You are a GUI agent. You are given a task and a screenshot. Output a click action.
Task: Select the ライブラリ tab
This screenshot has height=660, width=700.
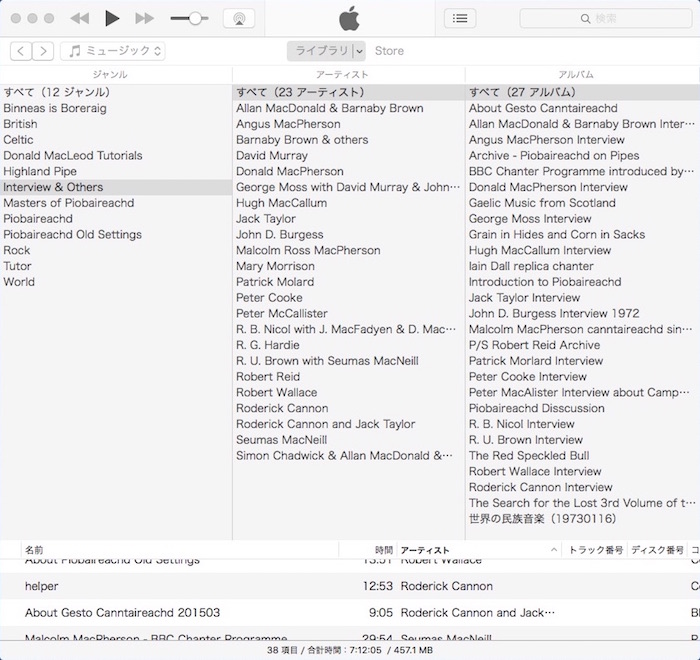click(x=320, y=51)
